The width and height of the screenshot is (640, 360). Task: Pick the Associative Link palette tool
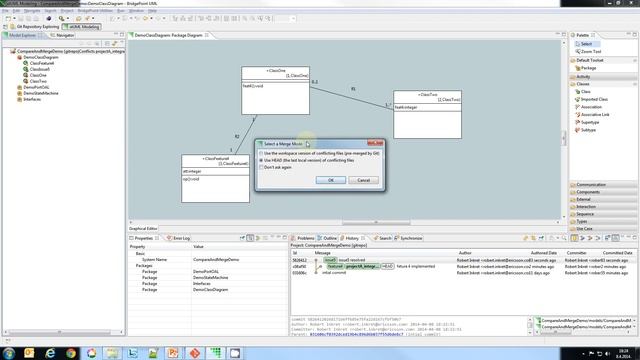[x=592, y=115]
